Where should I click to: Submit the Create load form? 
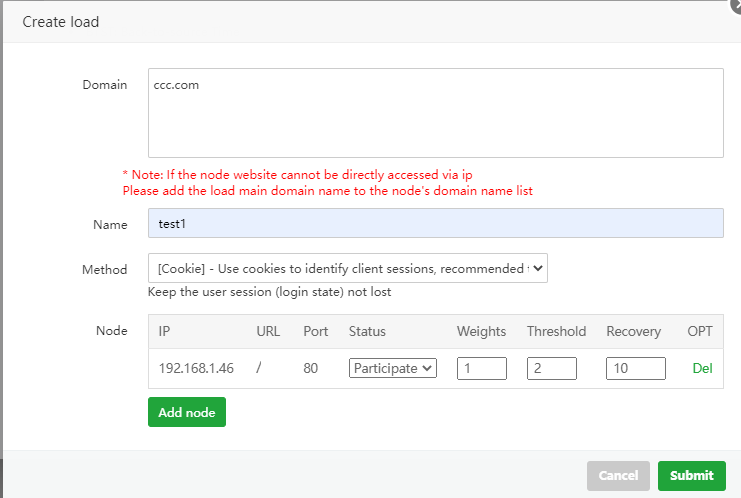point(691,475)
